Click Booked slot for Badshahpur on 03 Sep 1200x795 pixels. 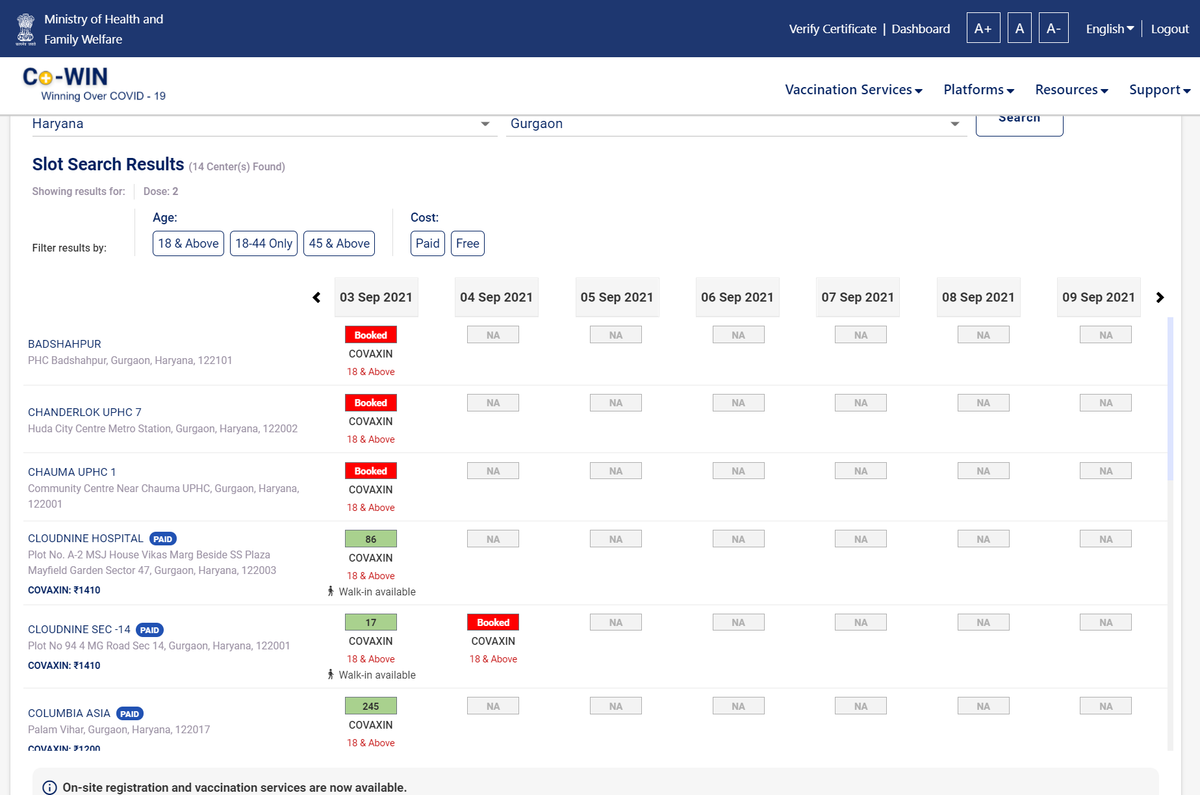(x=371, y=335)
